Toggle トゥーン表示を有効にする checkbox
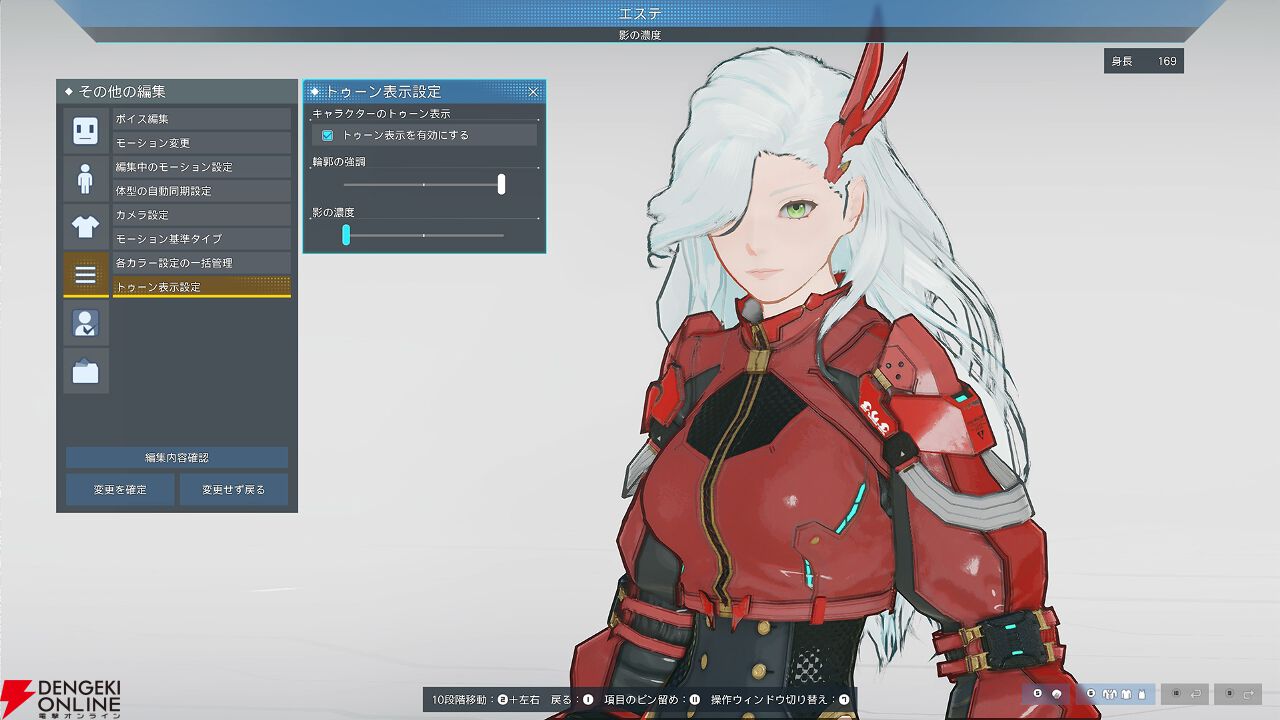1280x720 pixels. (x=327, y=135)
